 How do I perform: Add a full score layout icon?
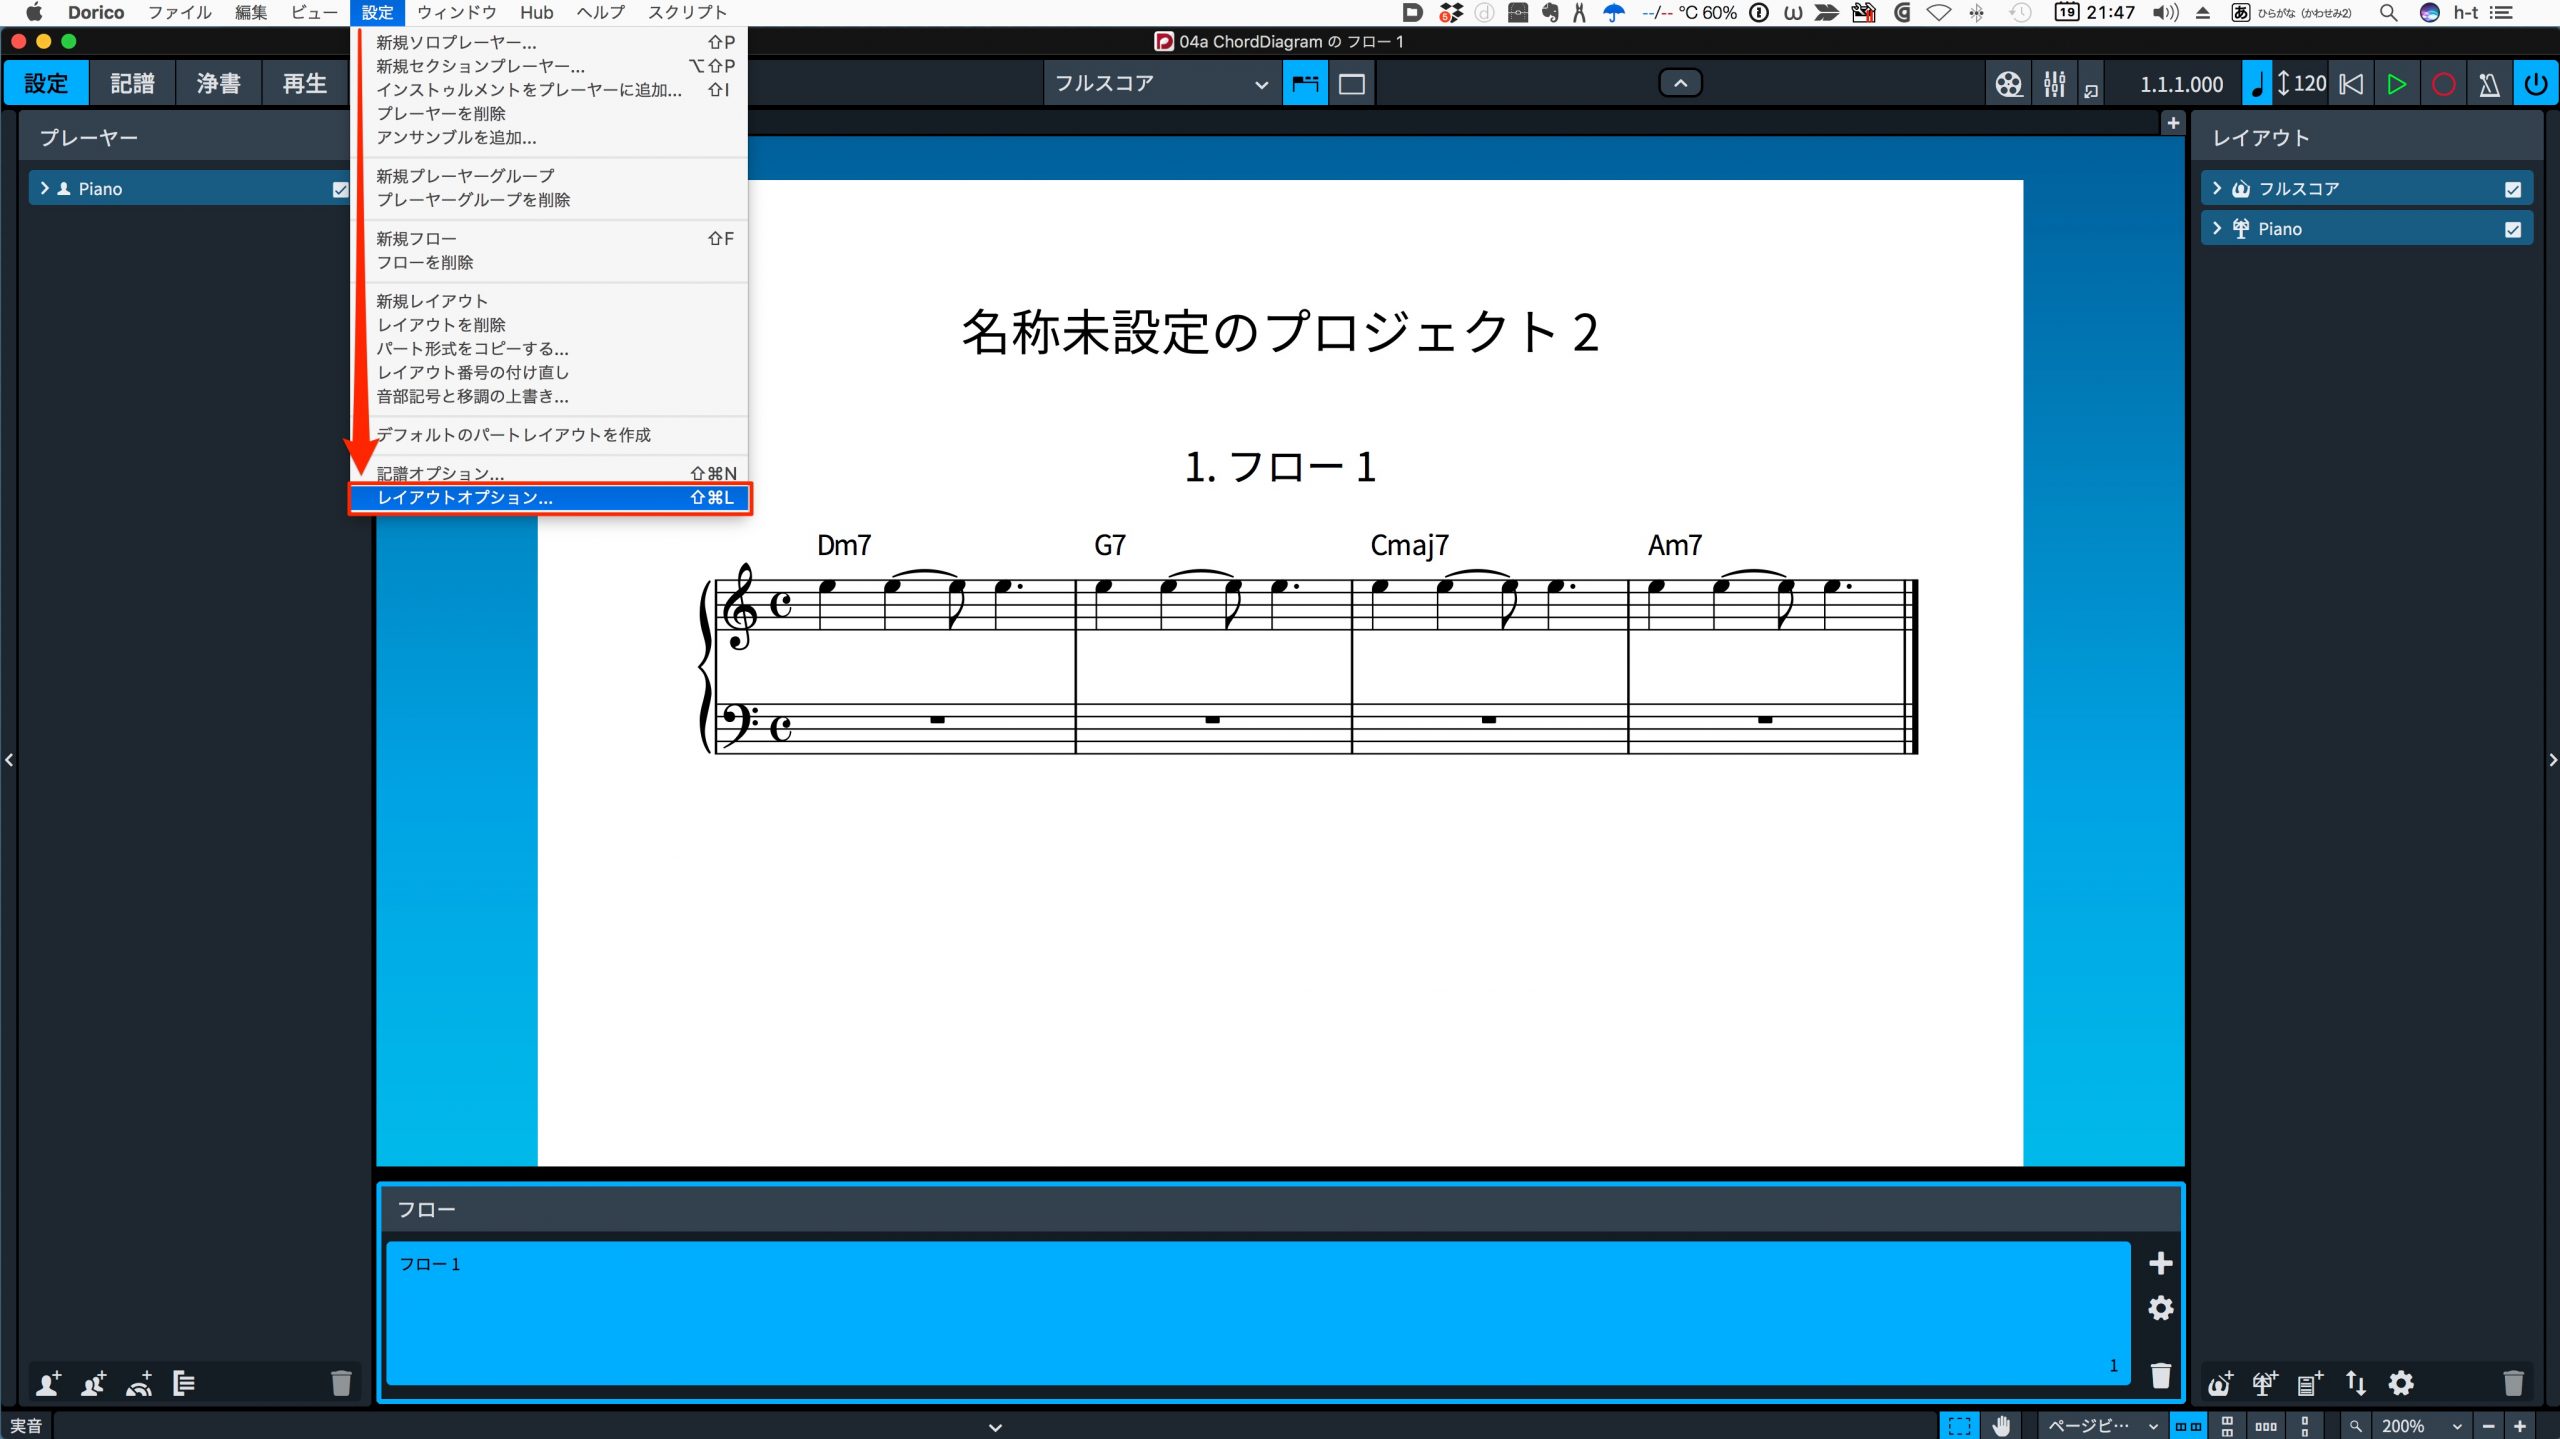coord(2220,1383)
